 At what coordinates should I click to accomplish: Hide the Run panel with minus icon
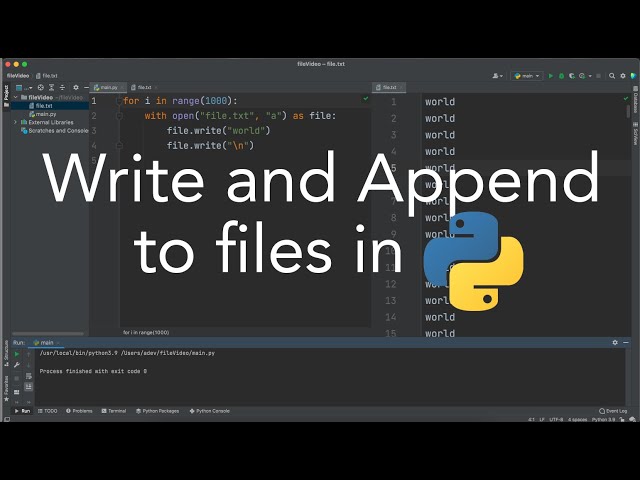pos(626,342)
